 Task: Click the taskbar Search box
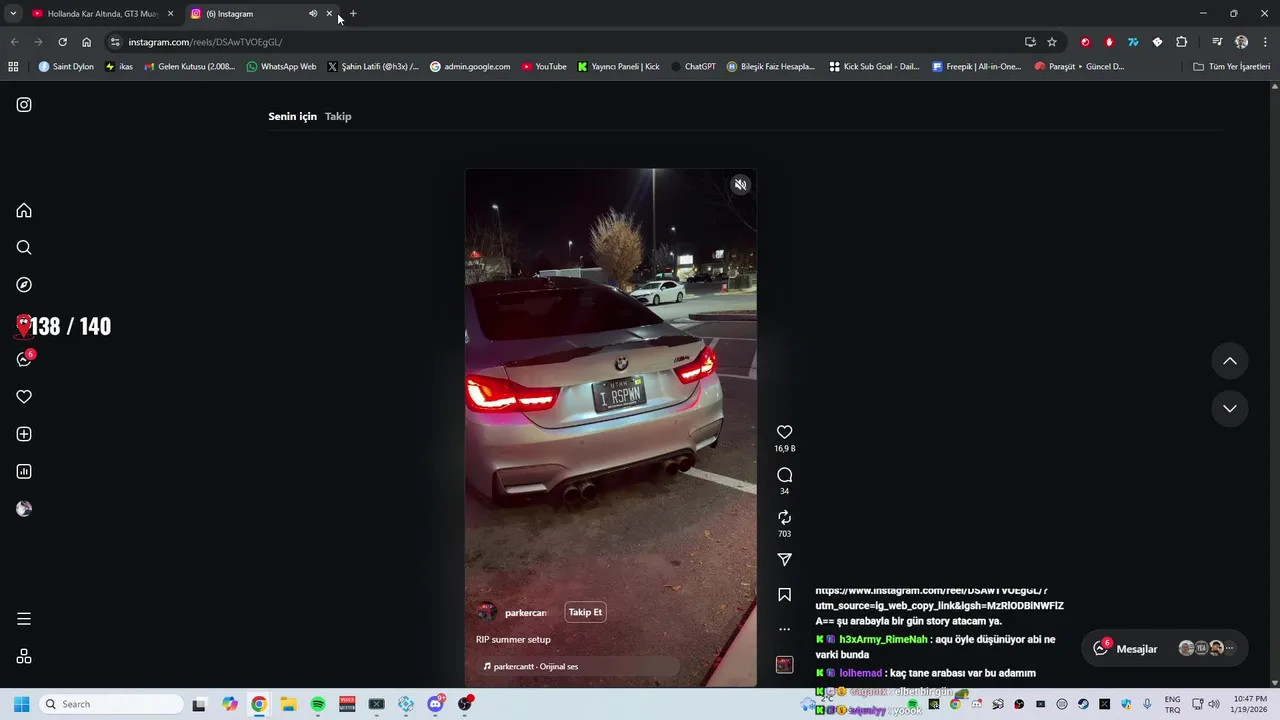[x=112, y=704]
